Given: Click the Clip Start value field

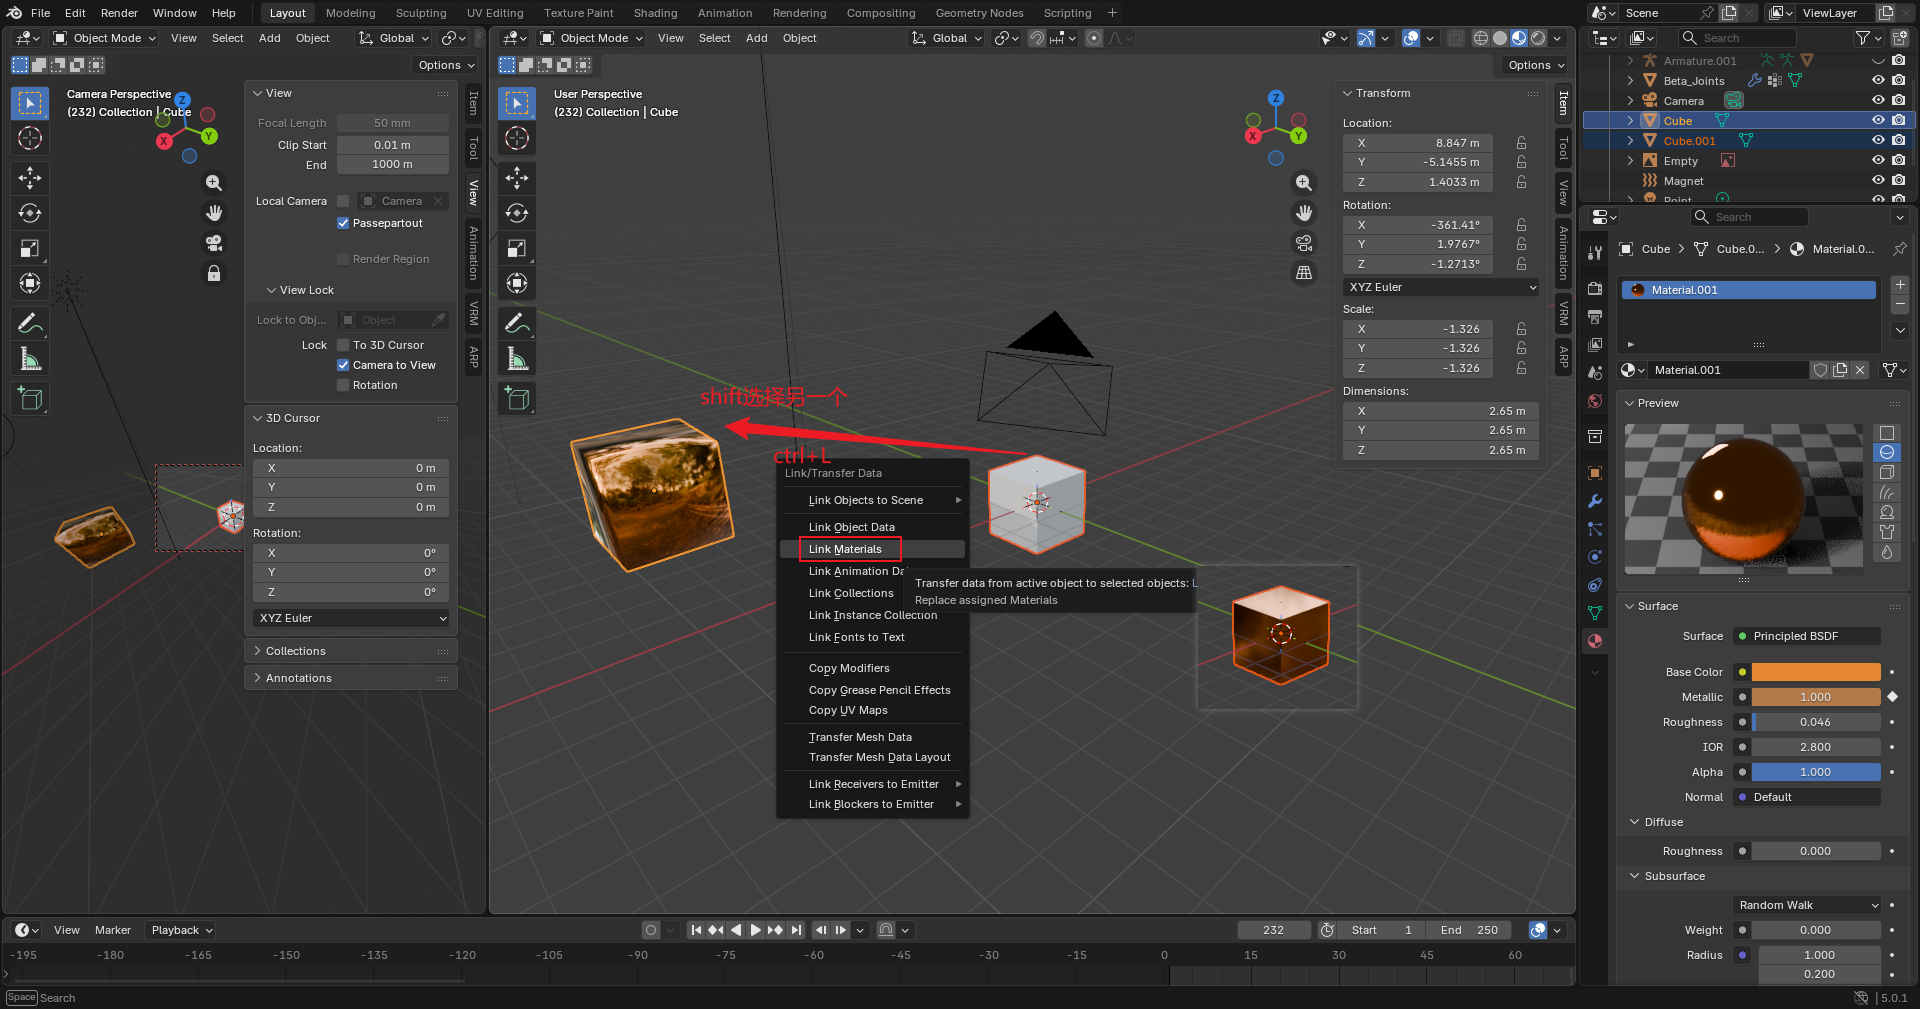Looking at the screenshot, I should click(392, 145).
